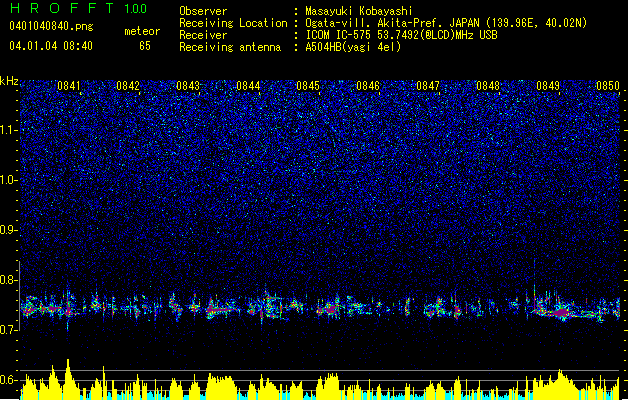Click the 1.0 kHz axis label
629x400 pixels.
[x=8, y=180]
